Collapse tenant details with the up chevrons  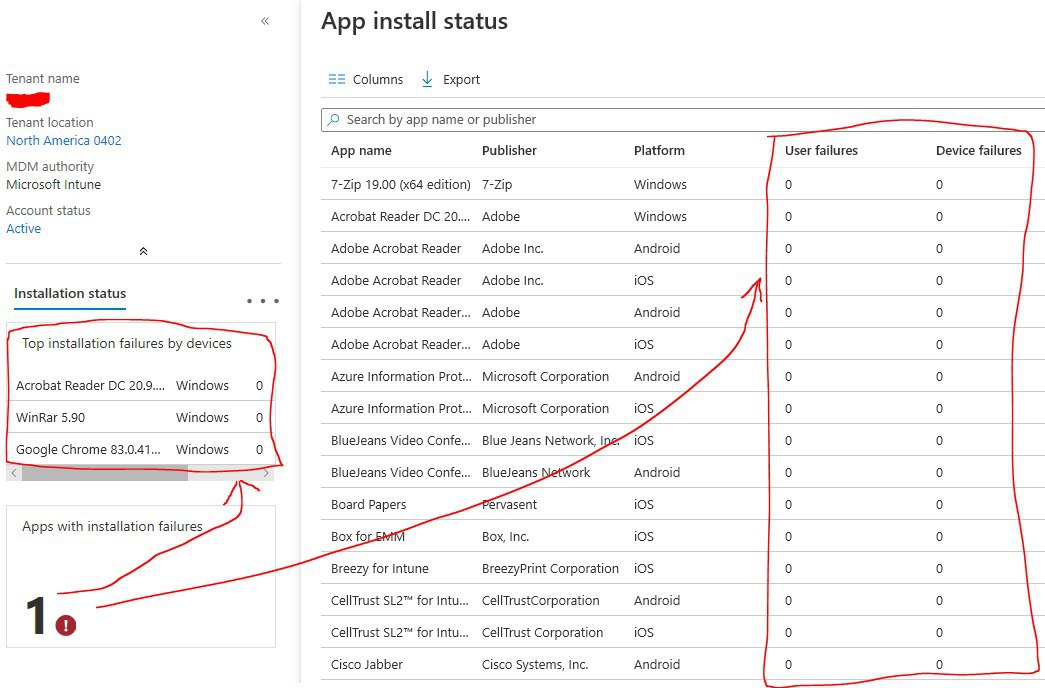(143, 251)
